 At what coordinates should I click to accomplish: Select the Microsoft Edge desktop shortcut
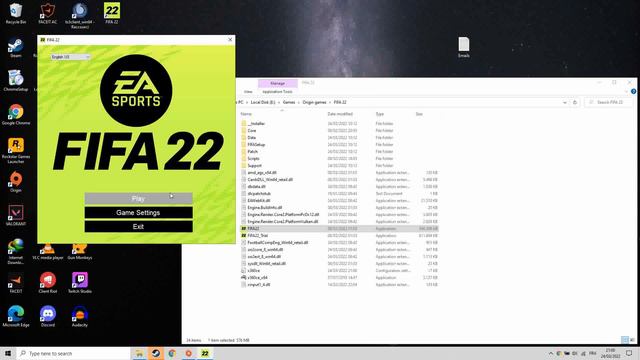coord(16,316)
